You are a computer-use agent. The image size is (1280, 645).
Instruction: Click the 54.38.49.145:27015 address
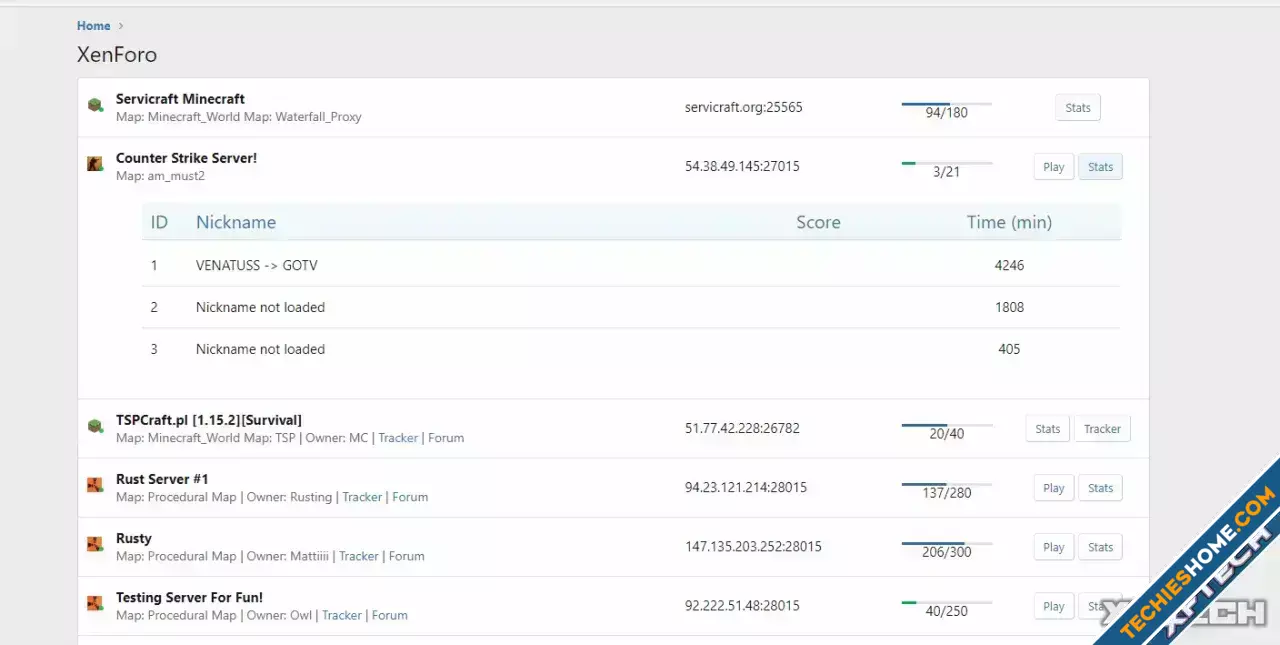tap(742, 166)
